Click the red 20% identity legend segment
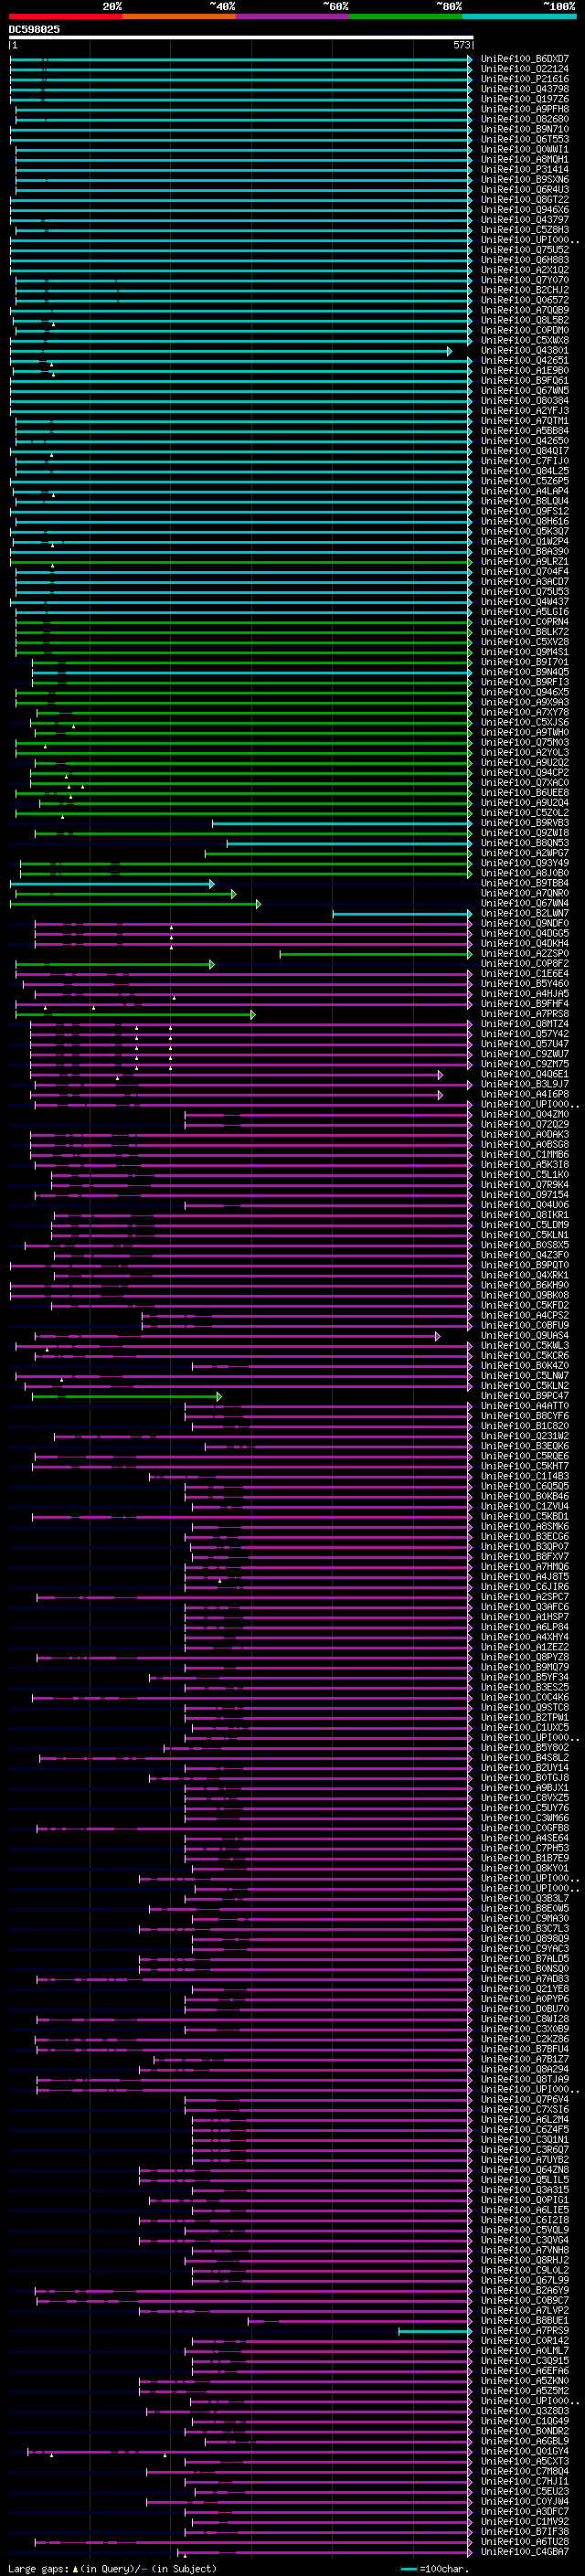The image size is (585, 2576). (x=65, y=16)
